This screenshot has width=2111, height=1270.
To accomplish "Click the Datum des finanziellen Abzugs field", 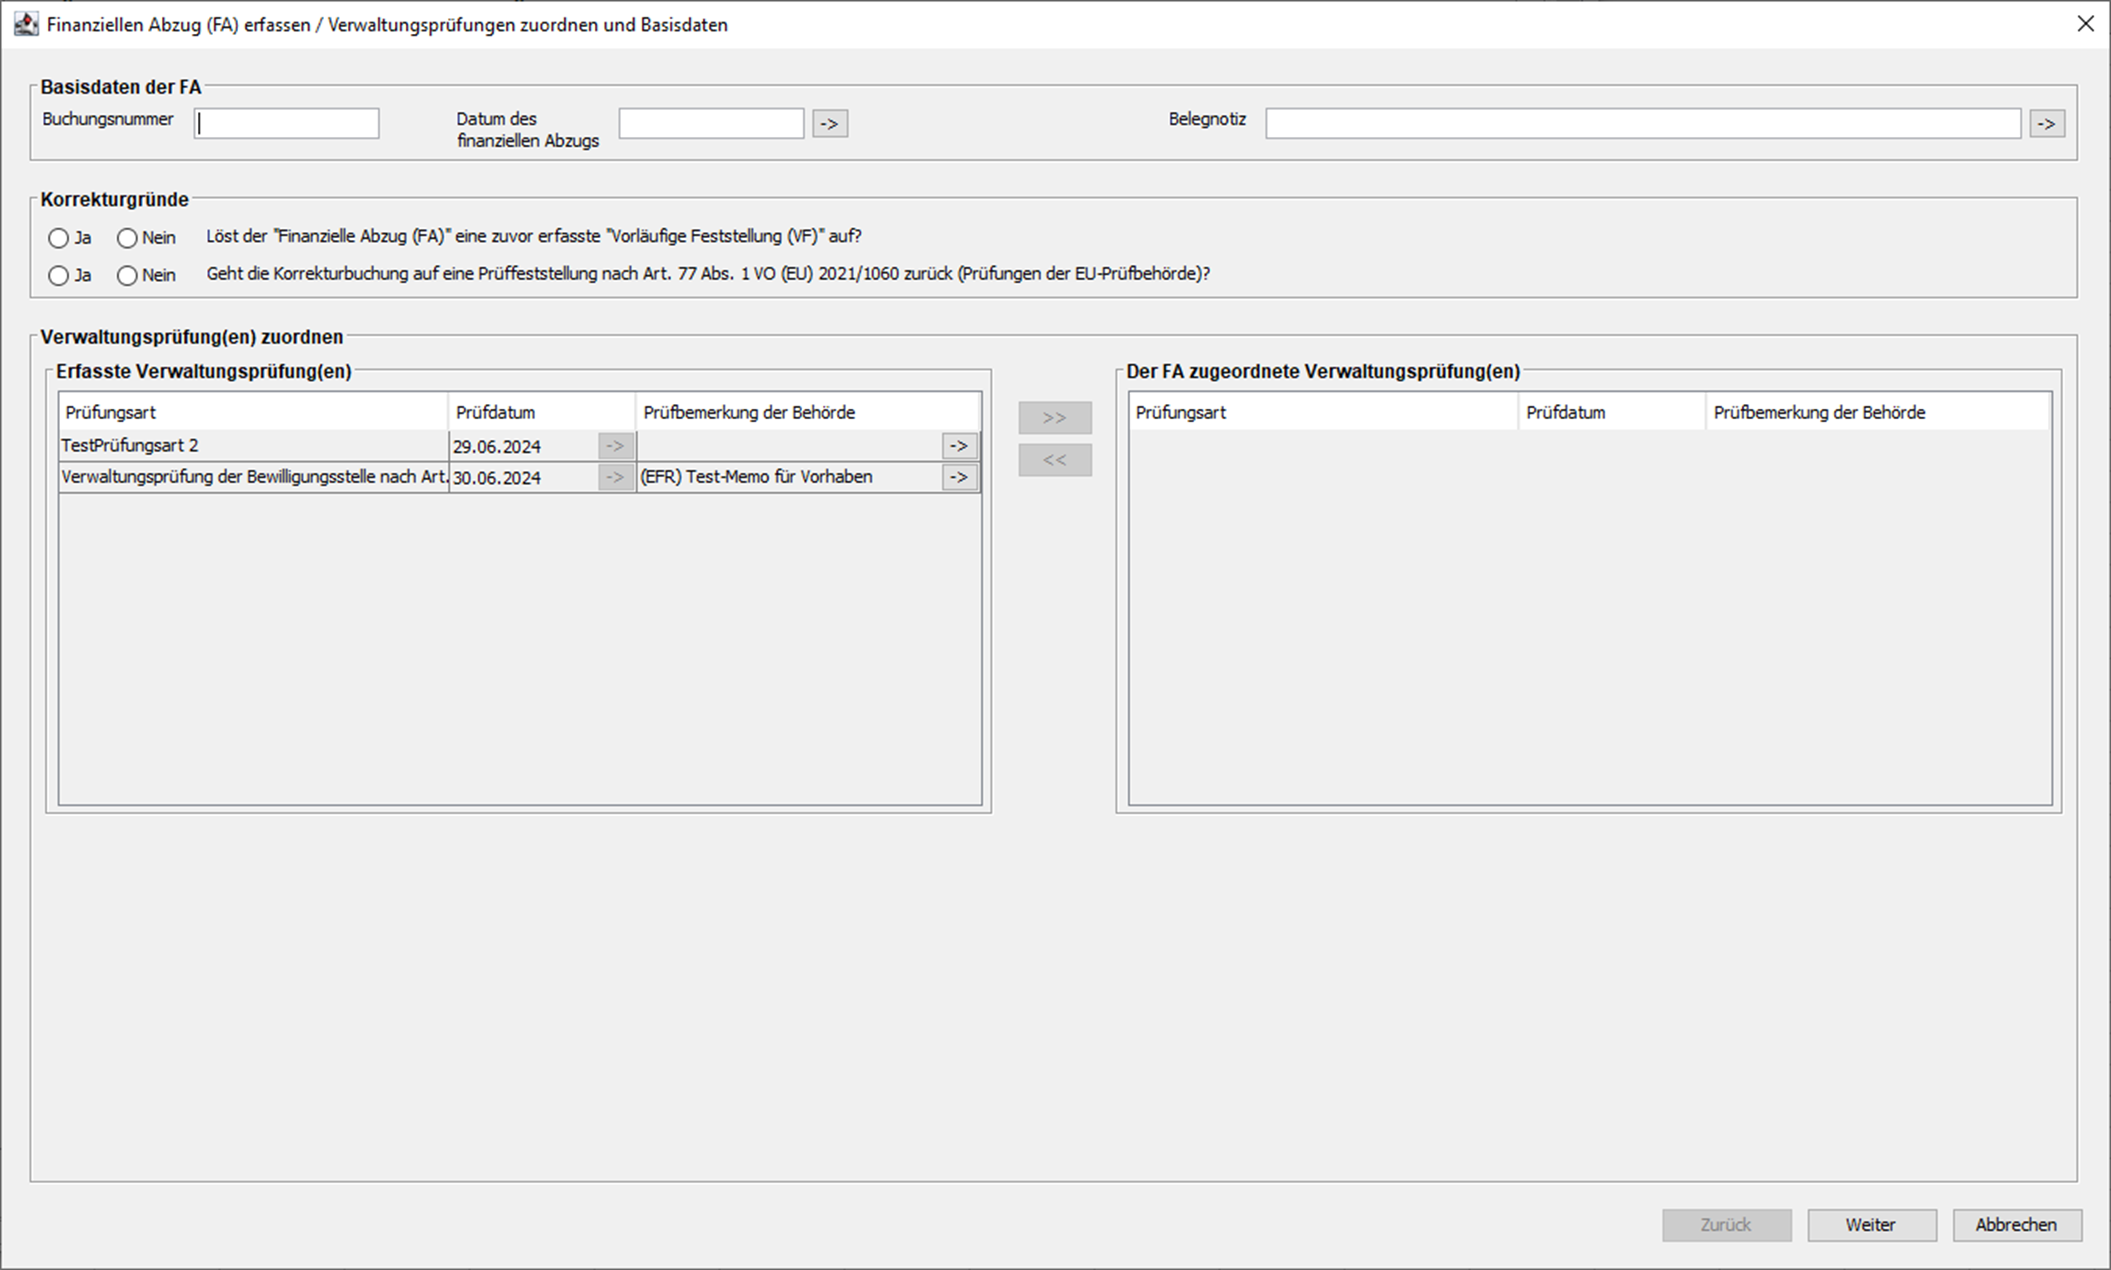I will click(x=710, y=123).
